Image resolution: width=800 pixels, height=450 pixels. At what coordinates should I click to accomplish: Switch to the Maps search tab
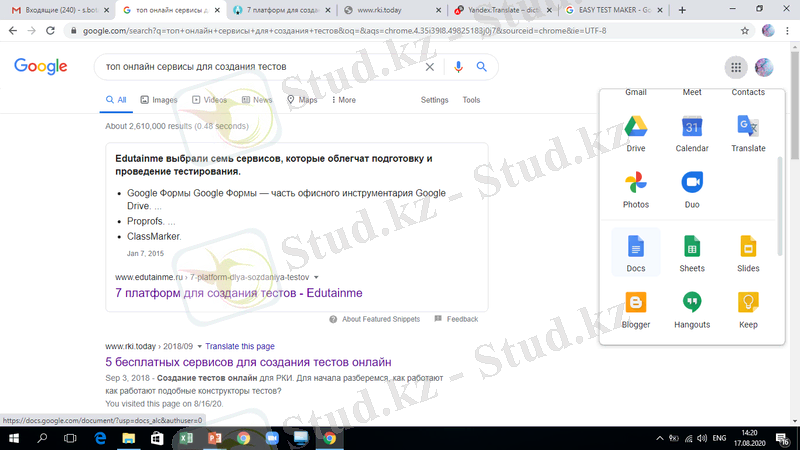[302, 100]
